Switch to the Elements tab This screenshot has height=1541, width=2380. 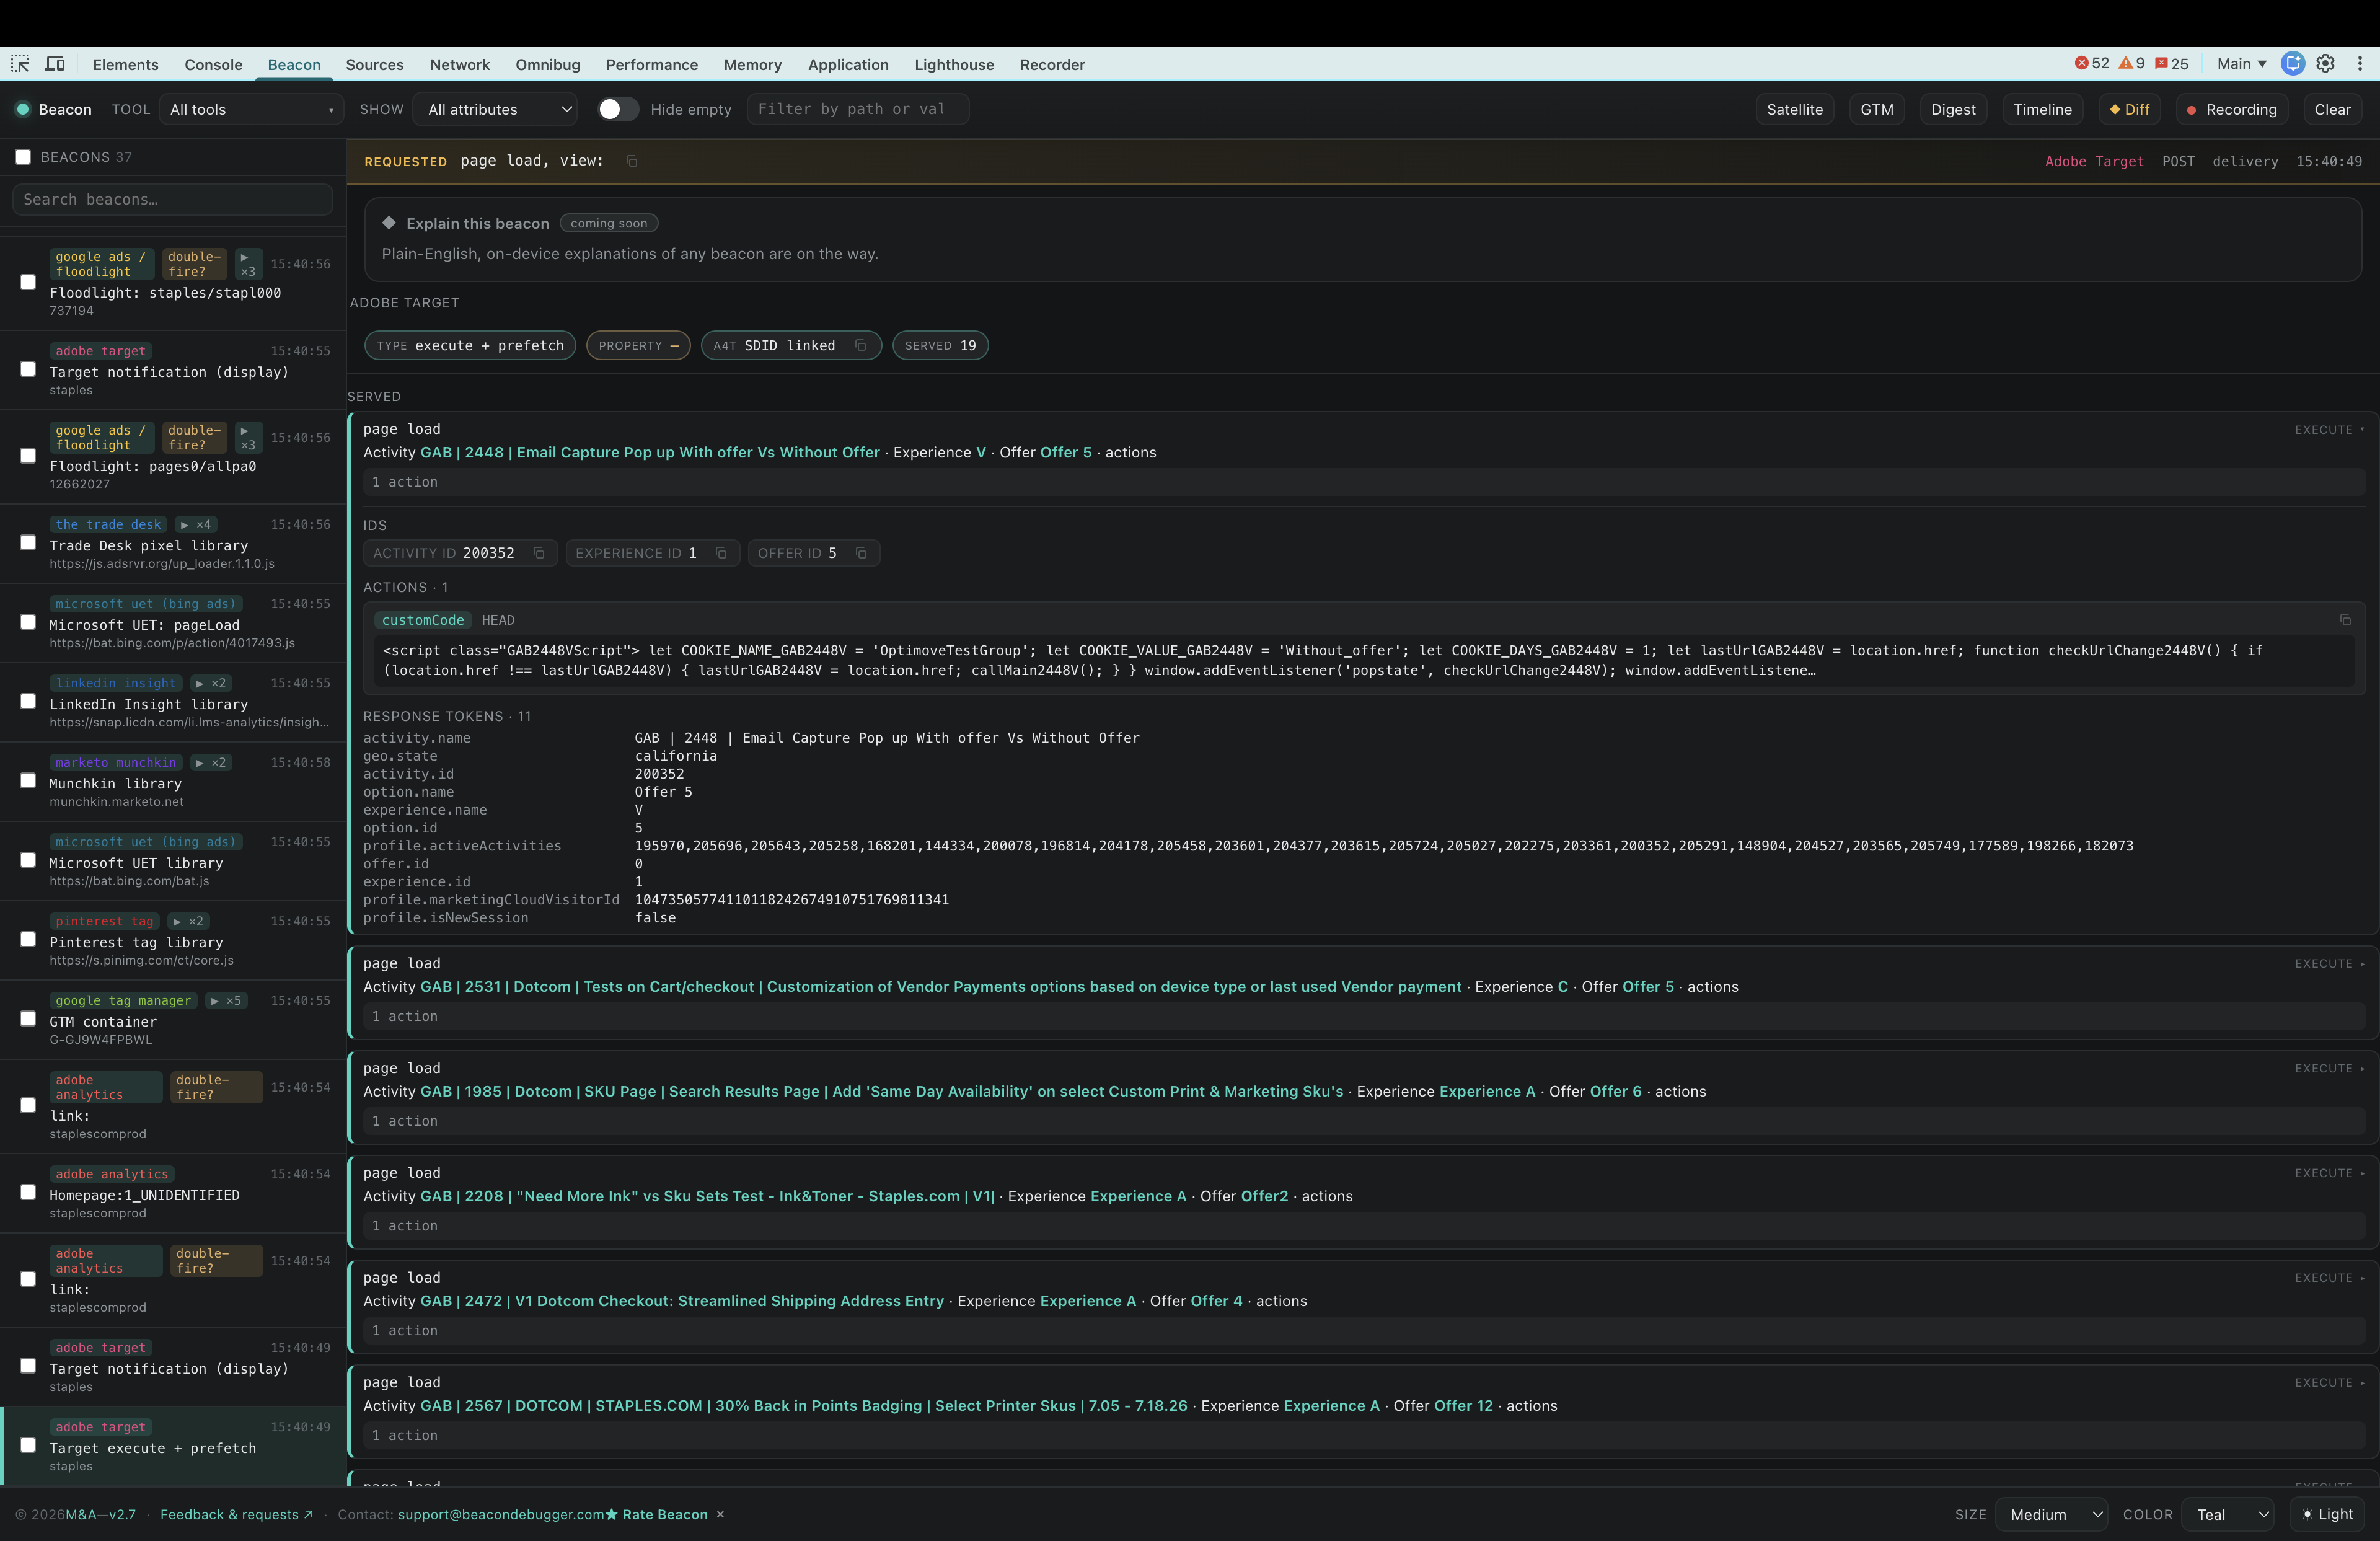(125, 64)
